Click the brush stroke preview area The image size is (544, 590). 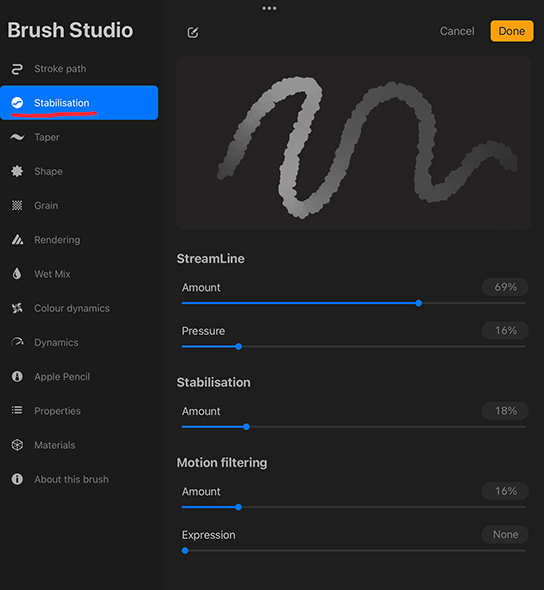pyautogui.click(x=354, y=143)
